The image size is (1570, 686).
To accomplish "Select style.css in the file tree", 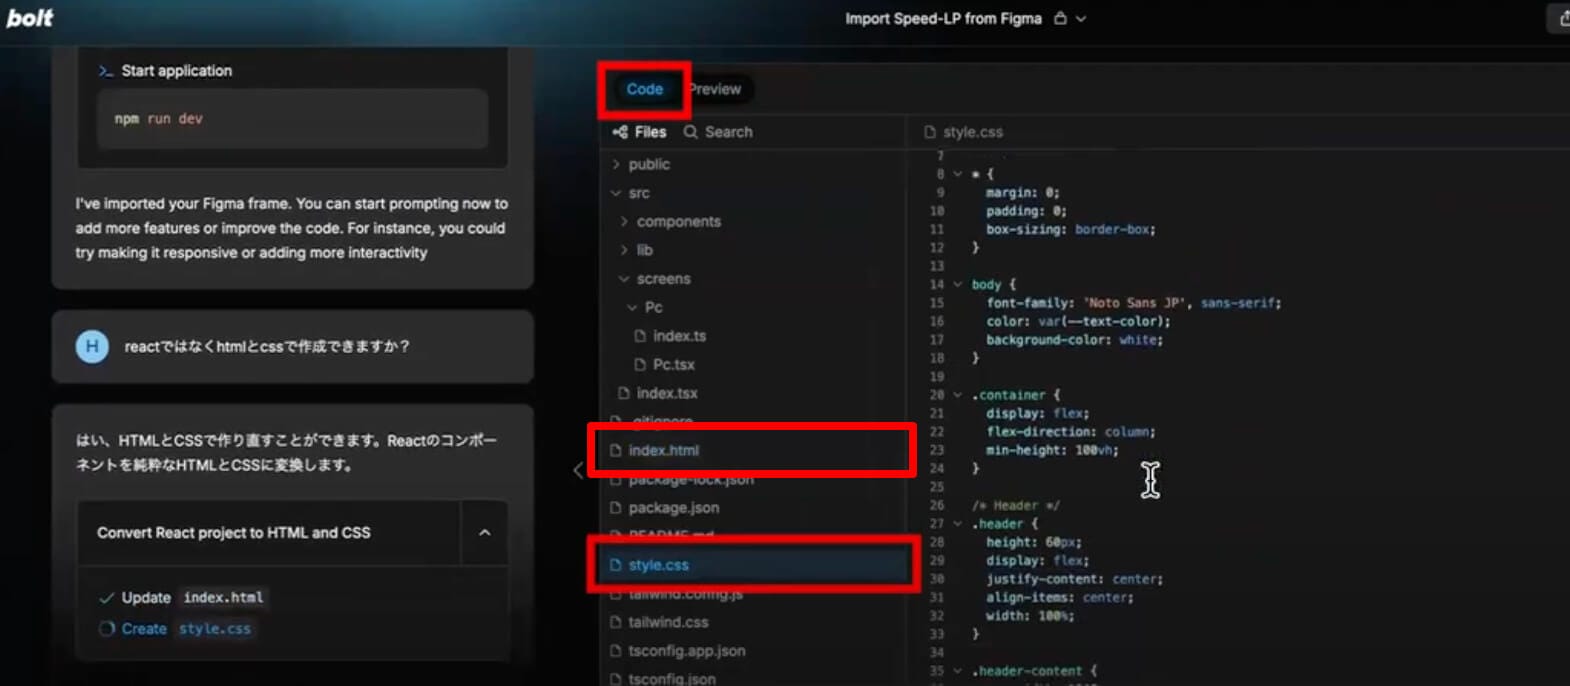I will click(x=658, y=565).
